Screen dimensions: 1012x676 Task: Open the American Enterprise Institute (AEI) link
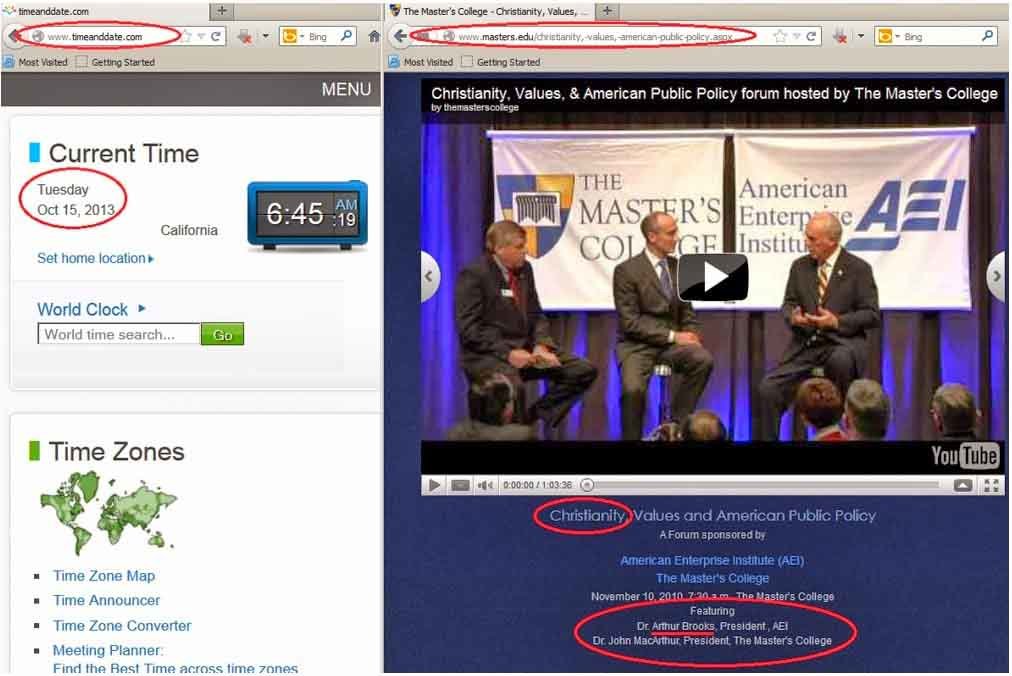713,560
